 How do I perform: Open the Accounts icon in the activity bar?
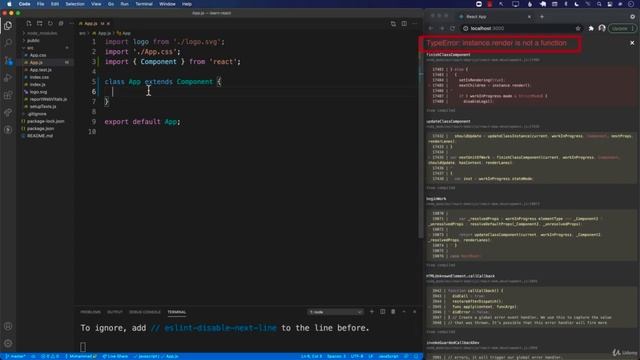pyautogui.click(x=8, y=326)
